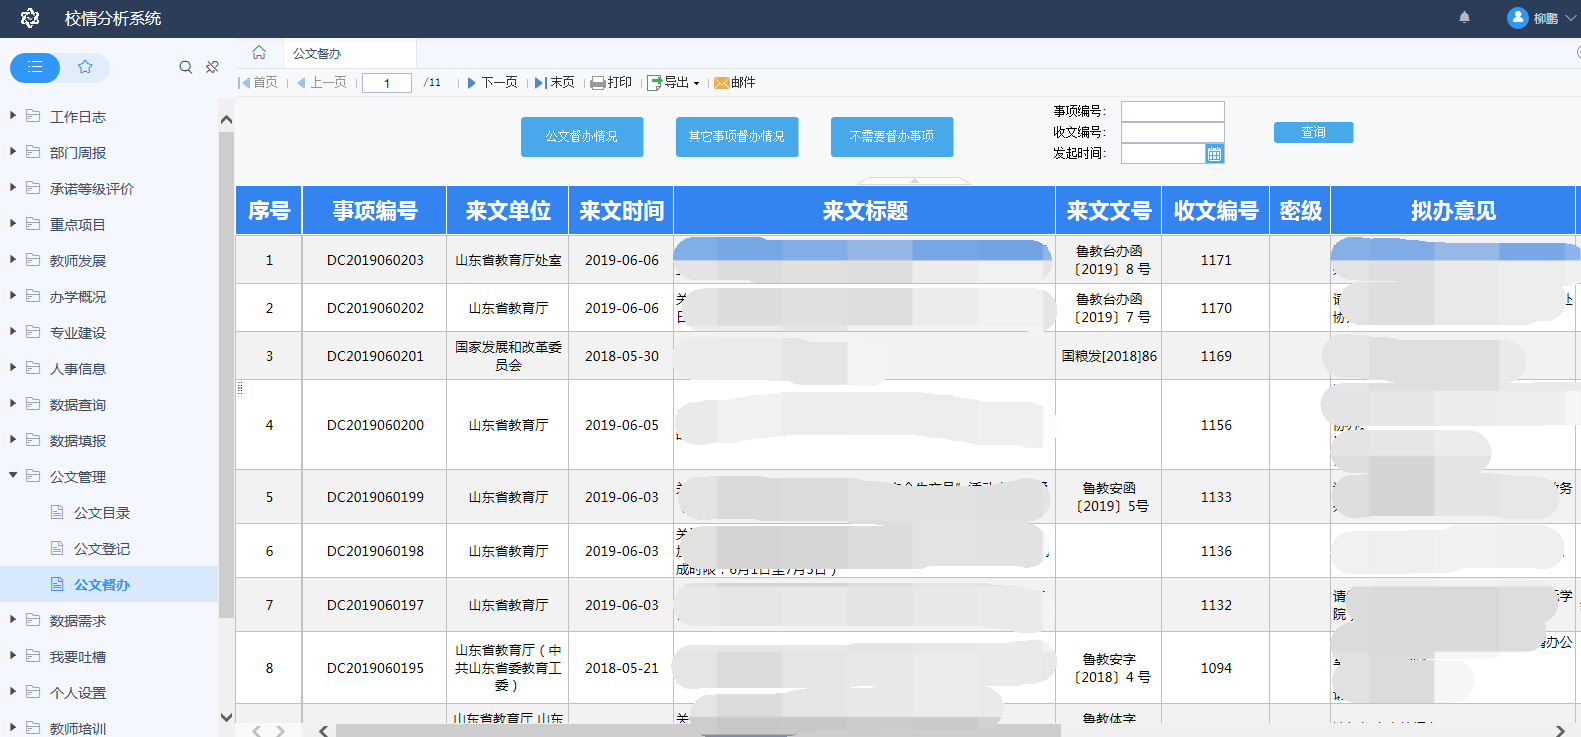Screen dimensions: 1581x737
Task: Expand the 人事信息 tree node
Action: point(13,368)
